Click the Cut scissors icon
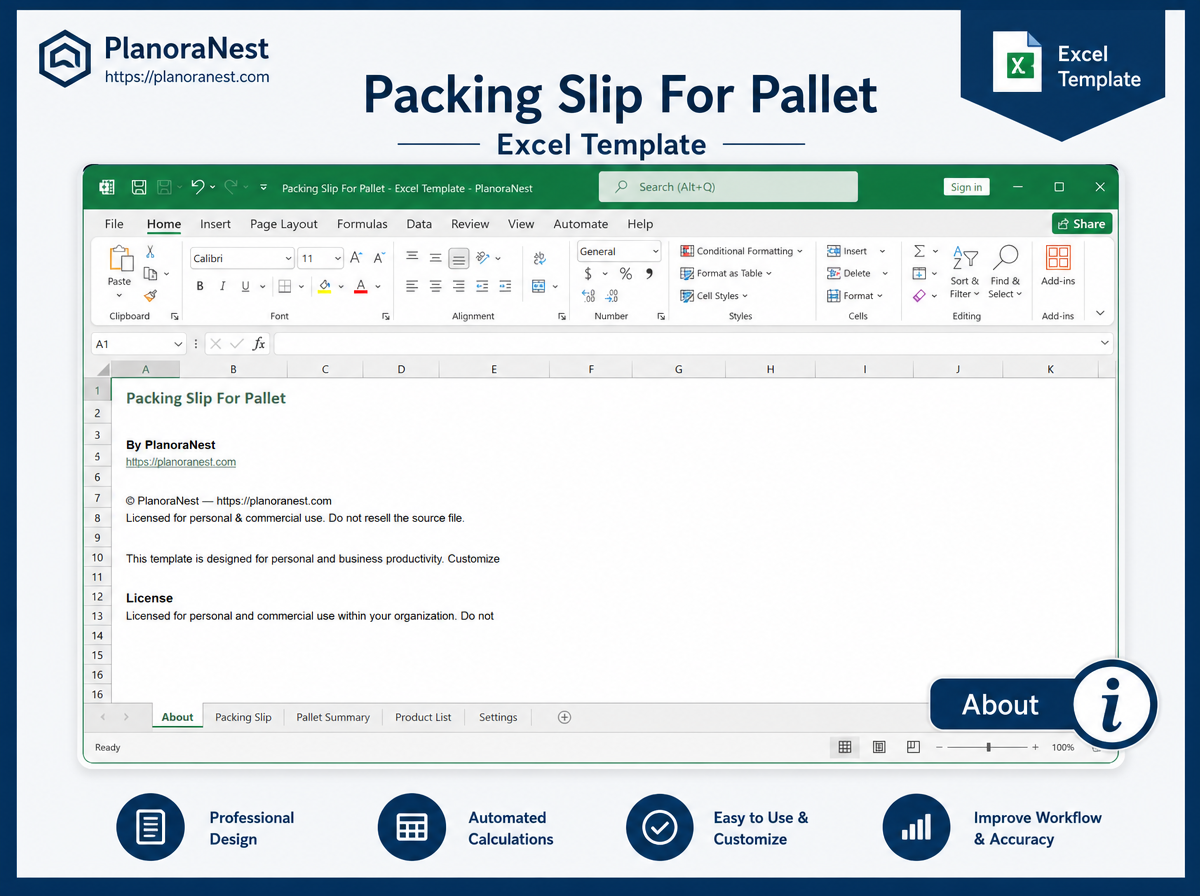The height and width of the screenshot is (896, 1200). pos(150,251)
